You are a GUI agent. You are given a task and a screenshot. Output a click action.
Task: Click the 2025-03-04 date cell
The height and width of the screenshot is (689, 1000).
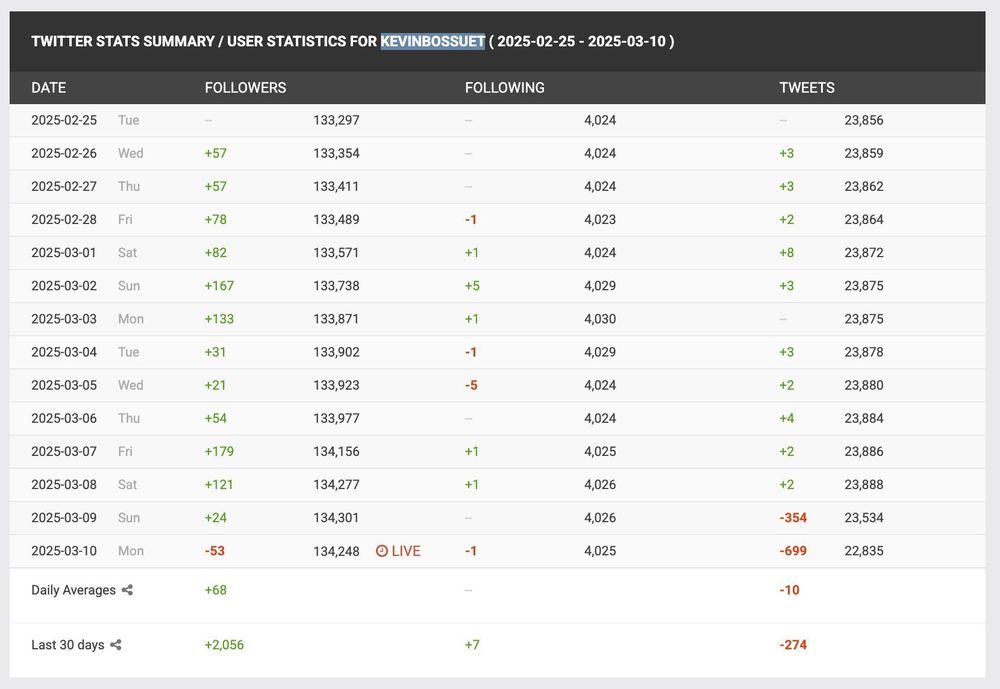64,352
